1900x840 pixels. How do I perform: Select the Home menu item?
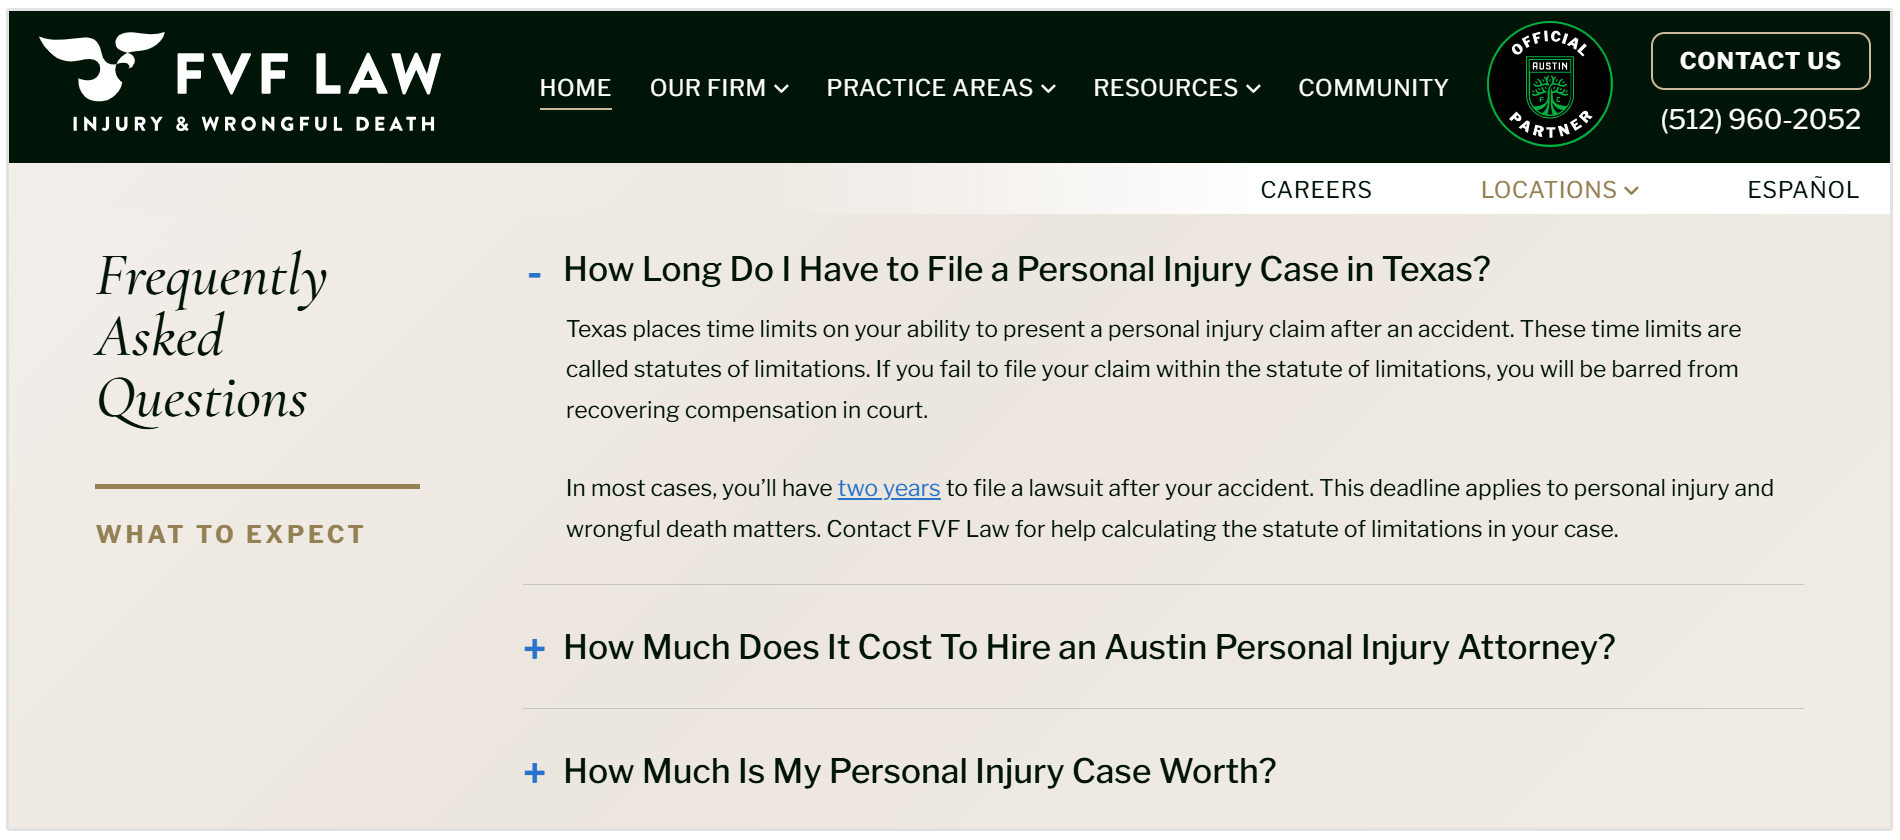575,88
